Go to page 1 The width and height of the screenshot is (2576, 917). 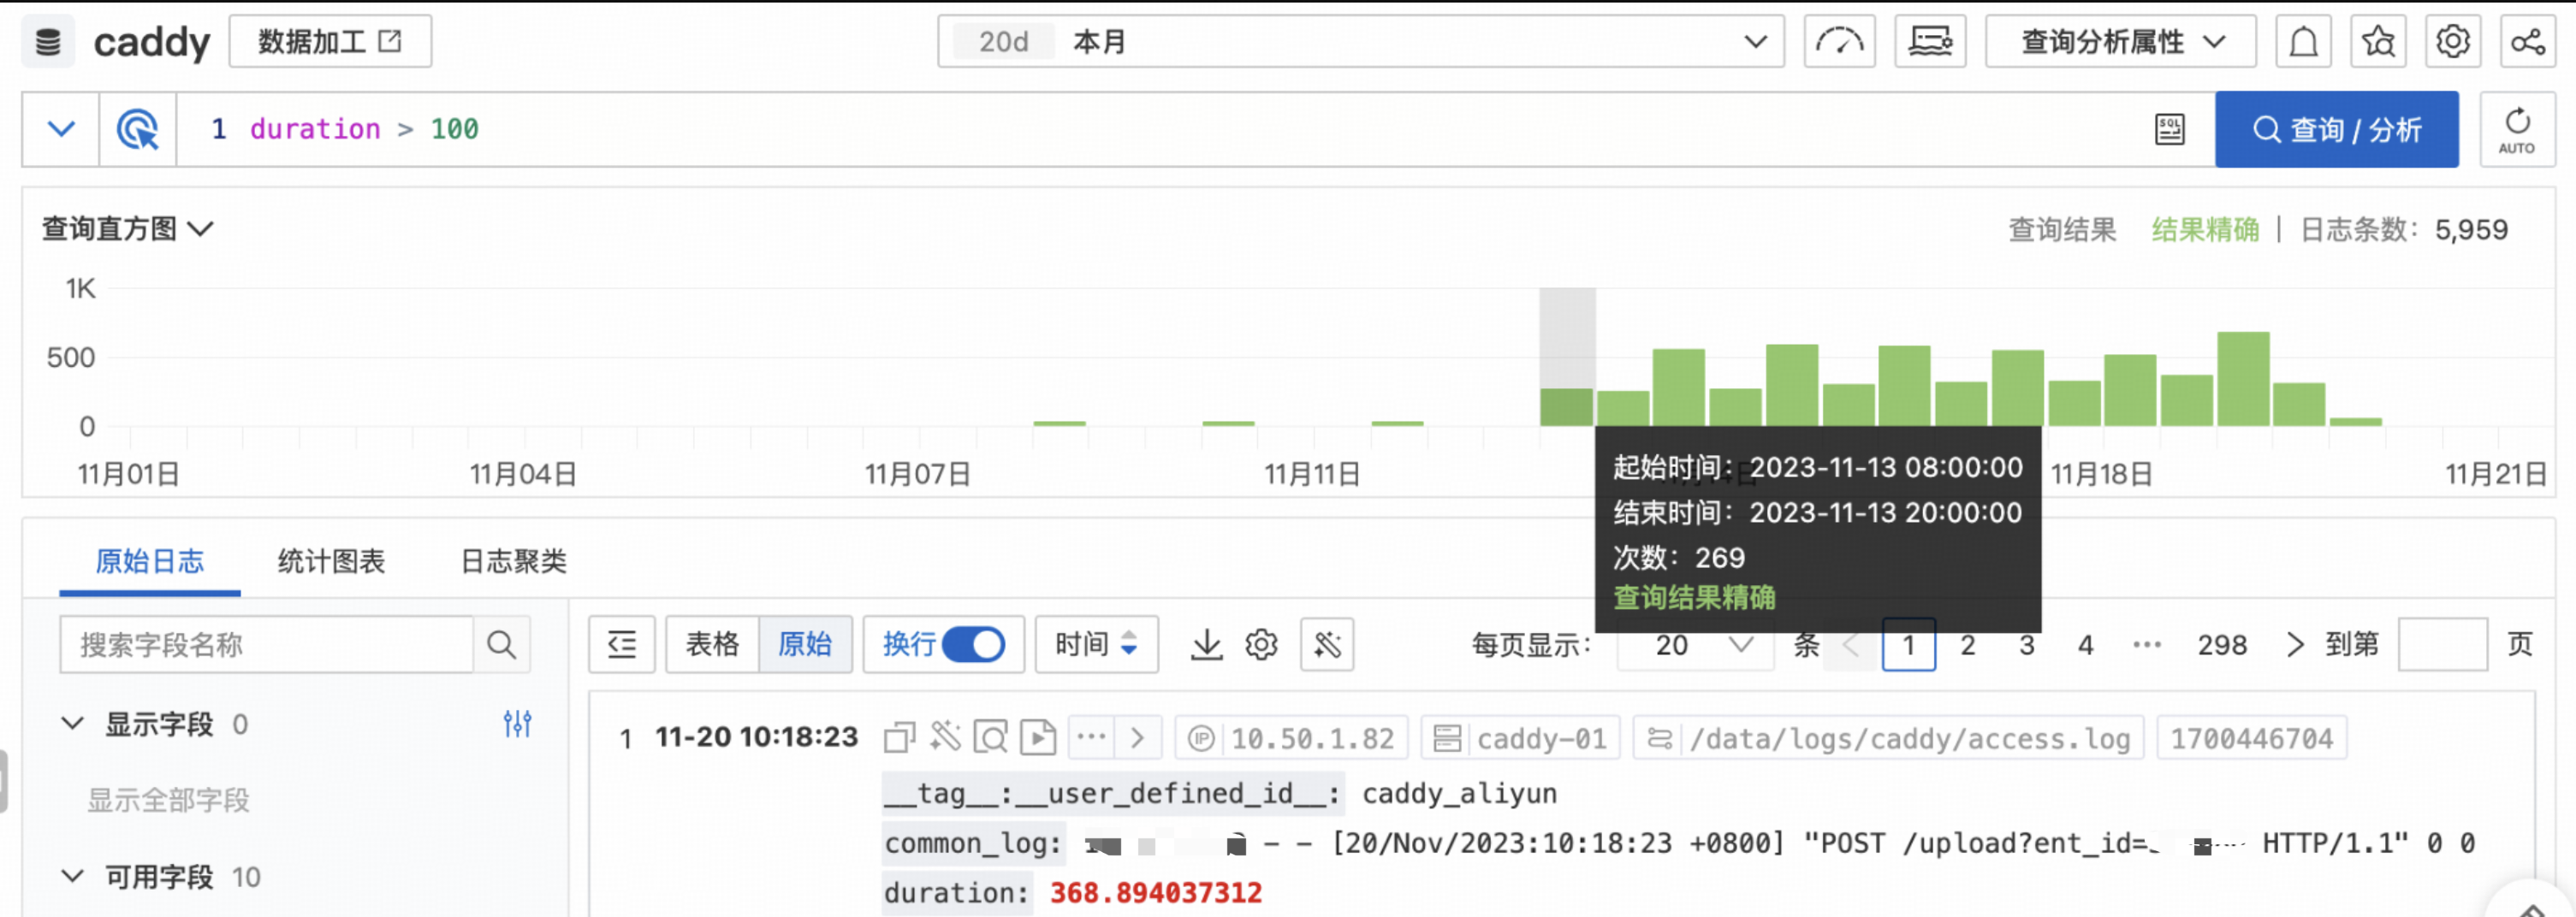(x=1908, y=645)
